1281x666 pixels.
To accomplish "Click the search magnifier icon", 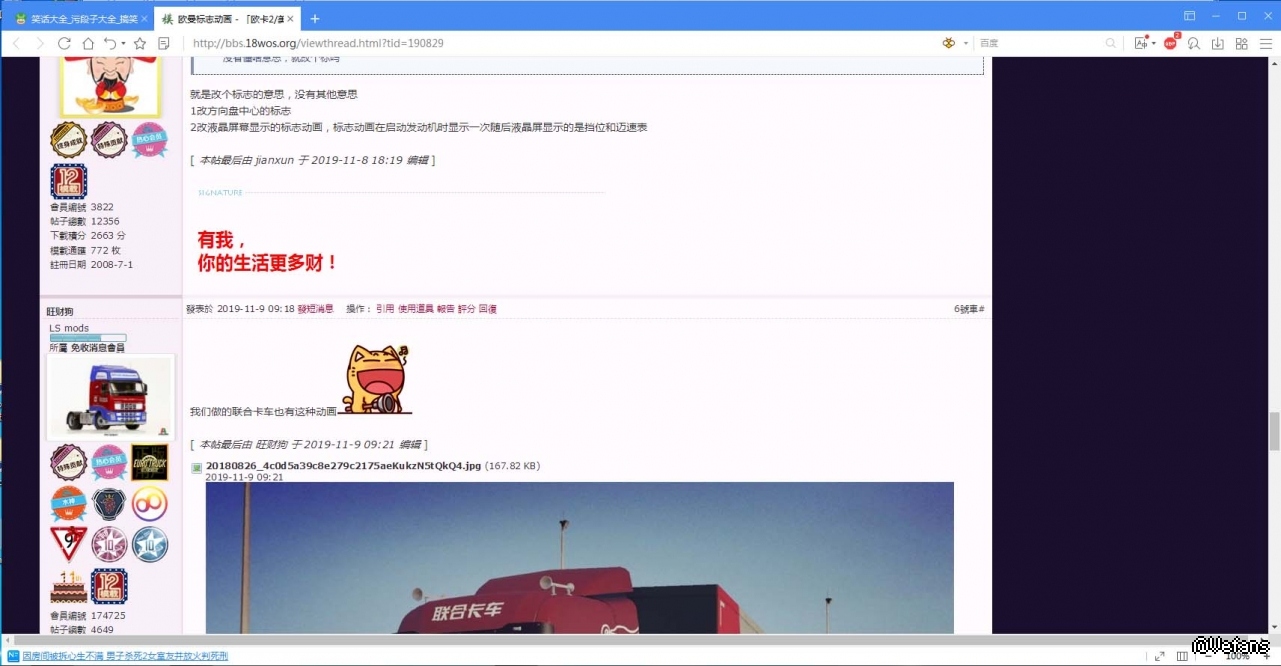I will tap(1111, 43).
